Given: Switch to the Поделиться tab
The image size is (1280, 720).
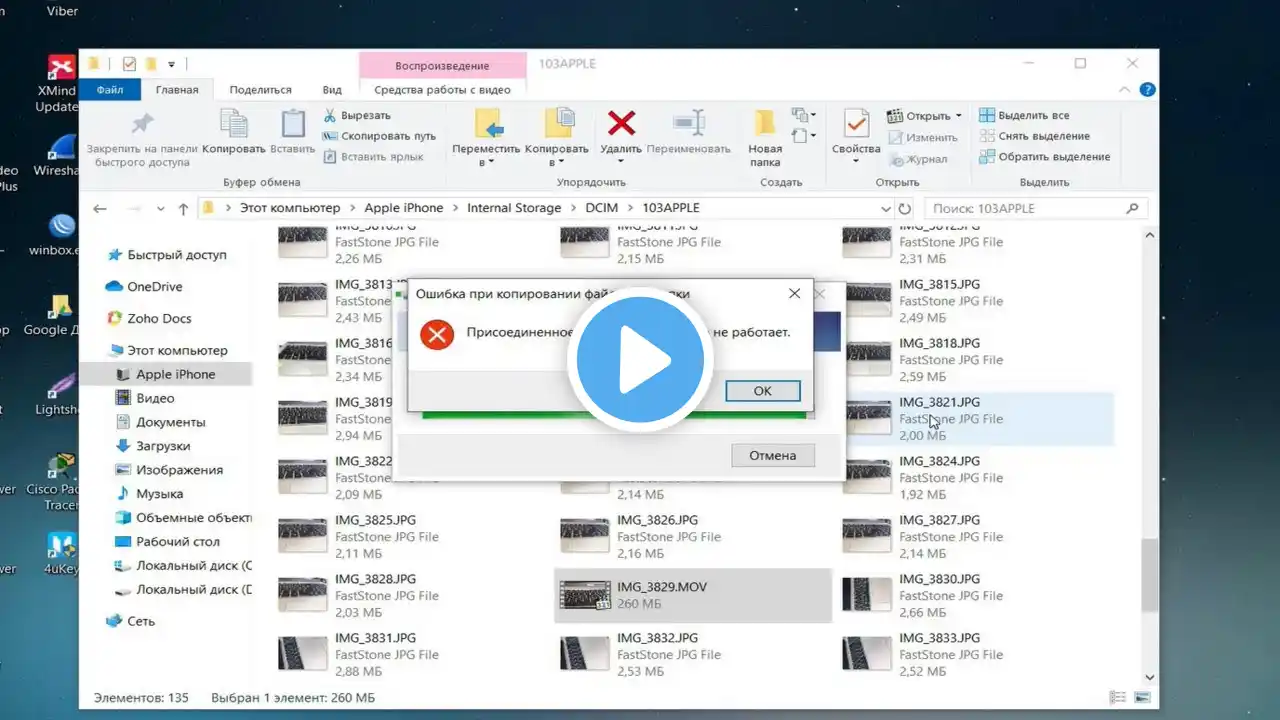Looking at the screenshot, I should click(260, 89).
